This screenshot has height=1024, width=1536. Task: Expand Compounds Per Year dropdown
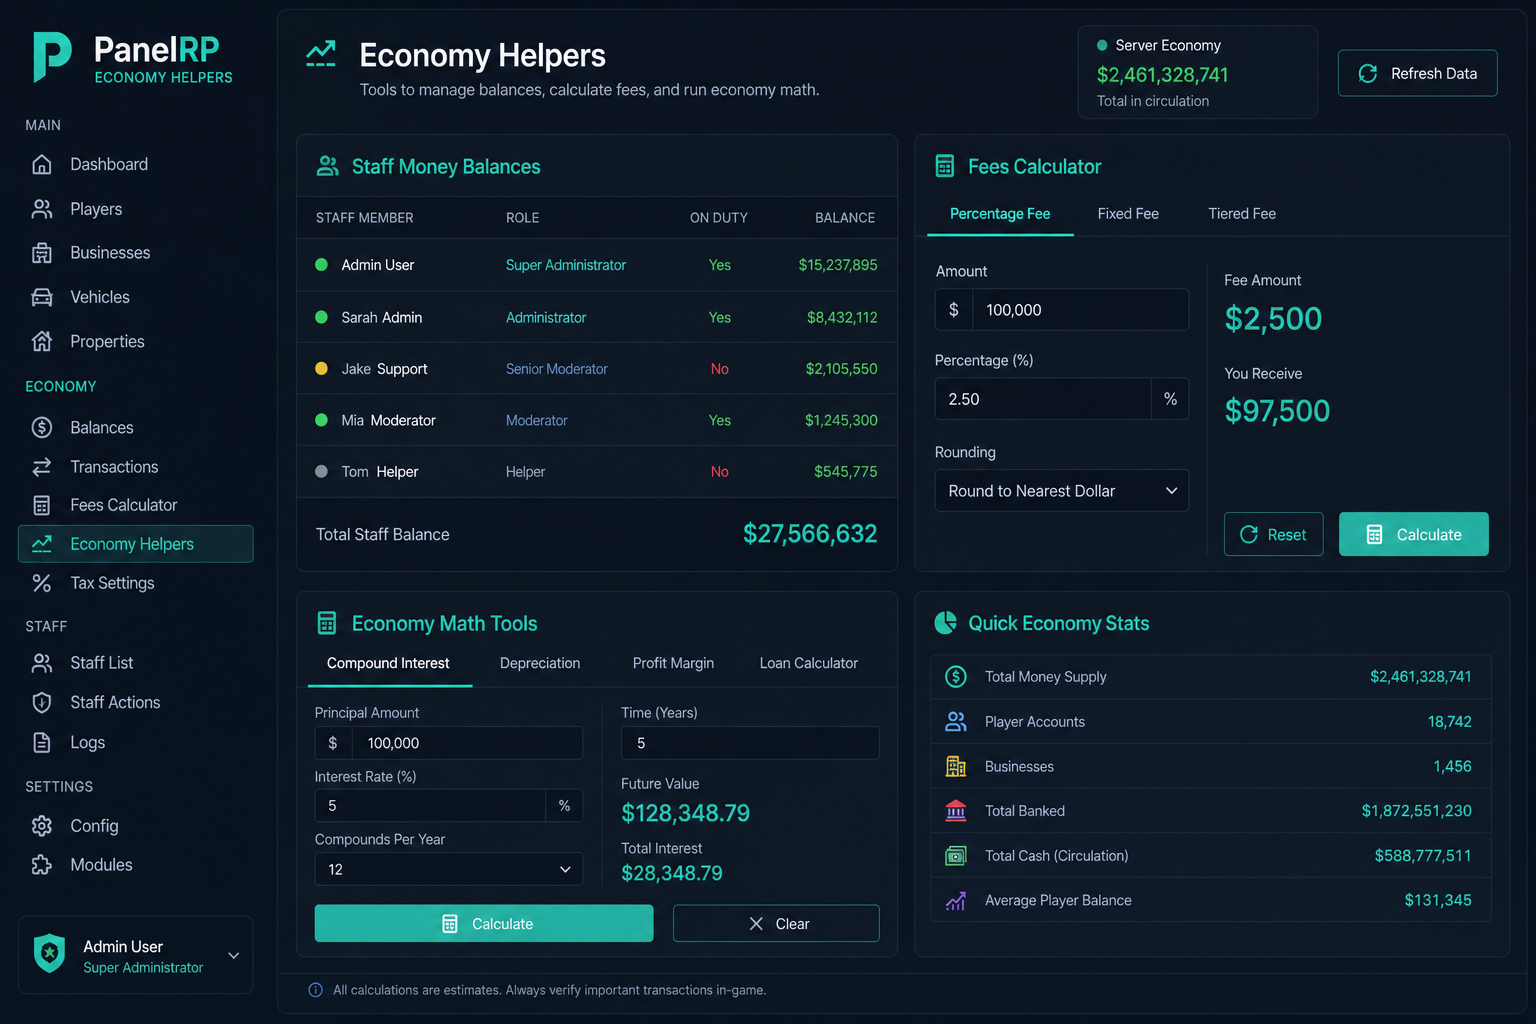[x=448, y=869]
